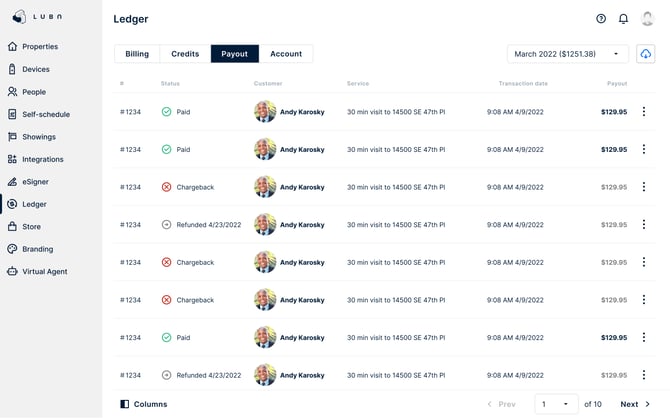Open Branding settings
Image resolution: width=670 pixels, height=418 pixels.
[30, 249]
